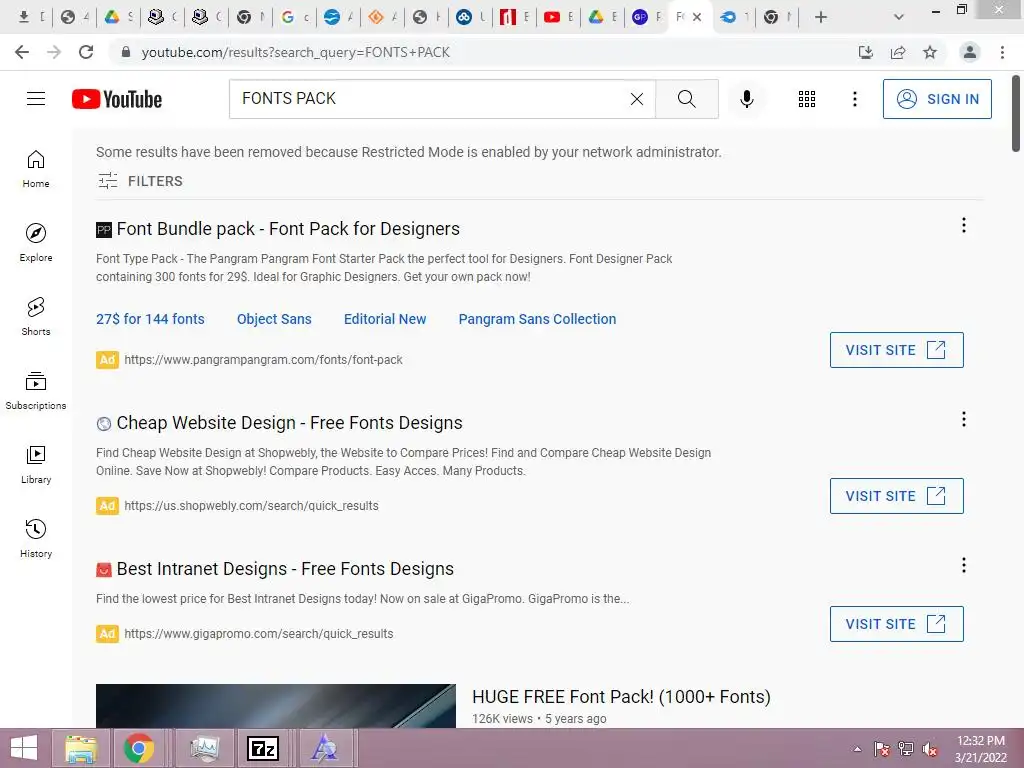Go forward in browser
Viewport: 1024px width, 768px height.
(54, 52)
